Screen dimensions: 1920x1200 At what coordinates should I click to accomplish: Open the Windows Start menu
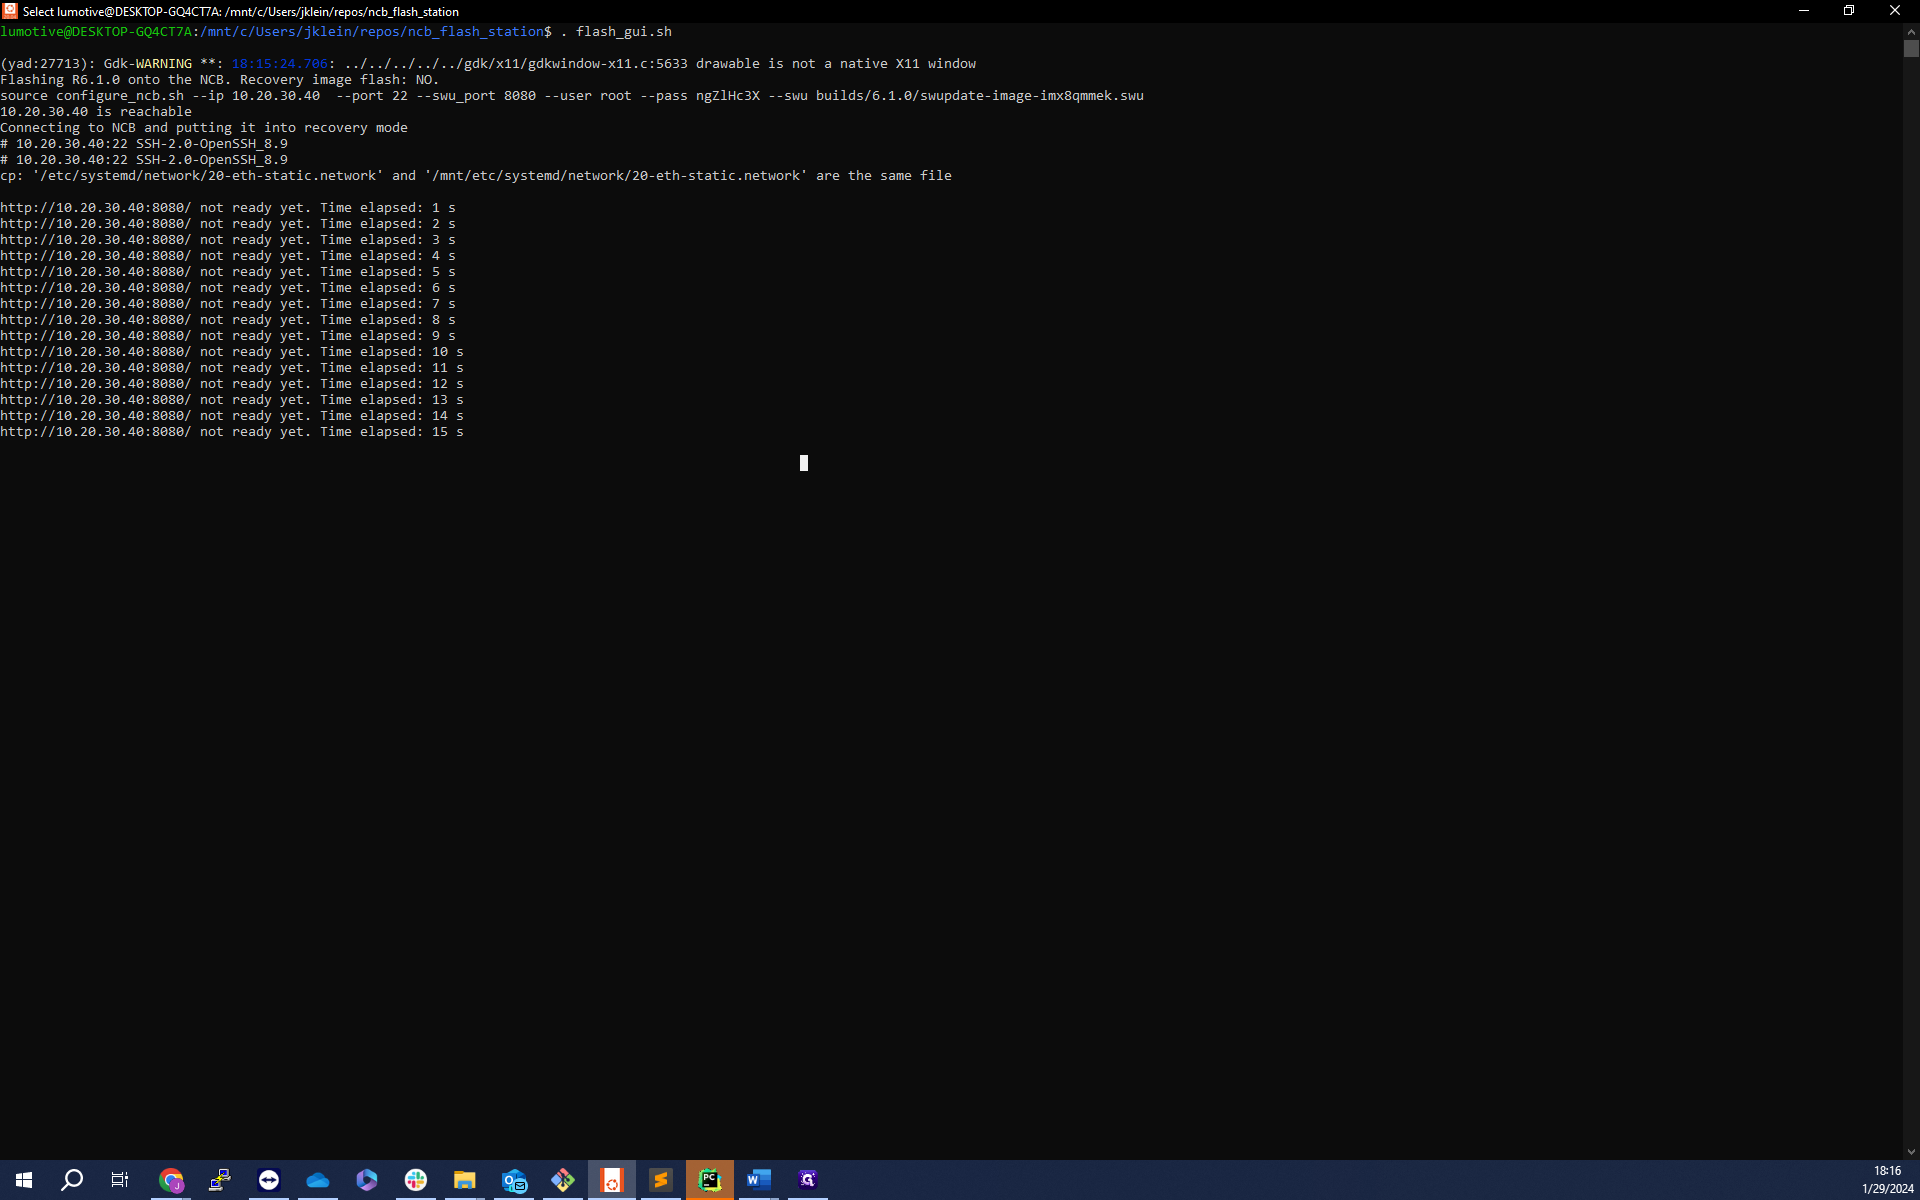click(x=24, y=1180)
